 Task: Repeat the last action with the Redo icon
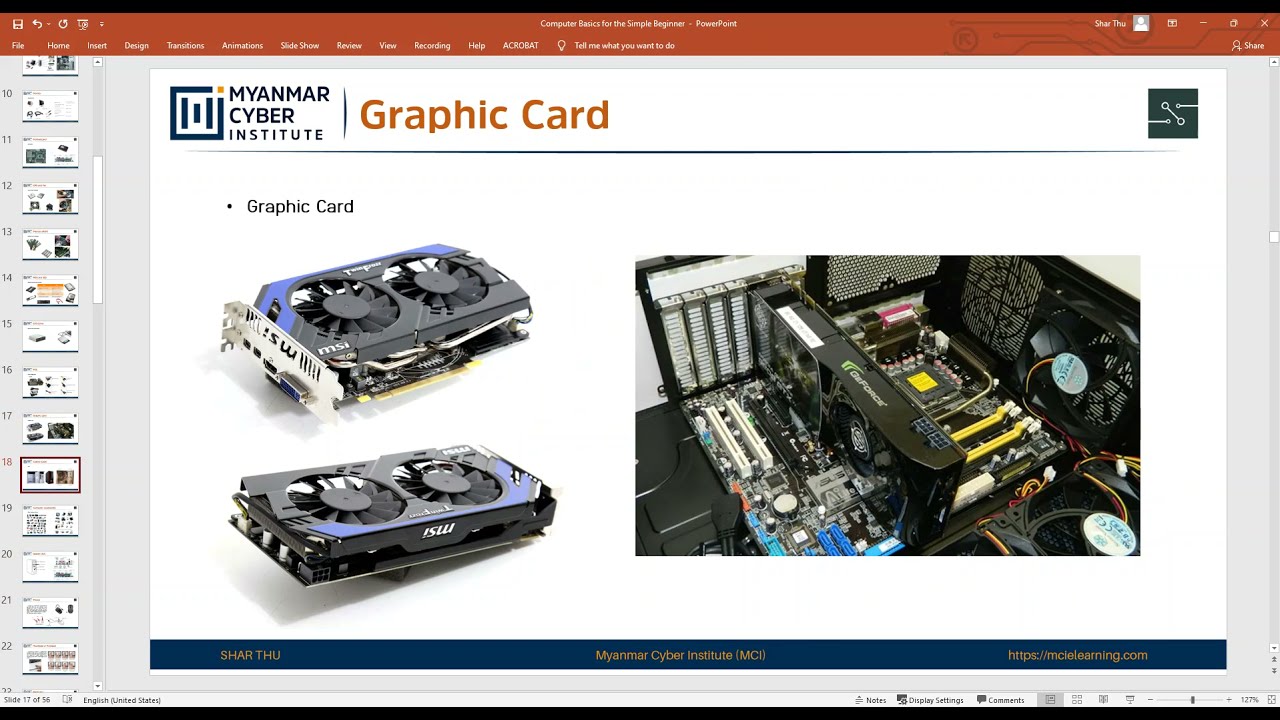tap(63, 23)
